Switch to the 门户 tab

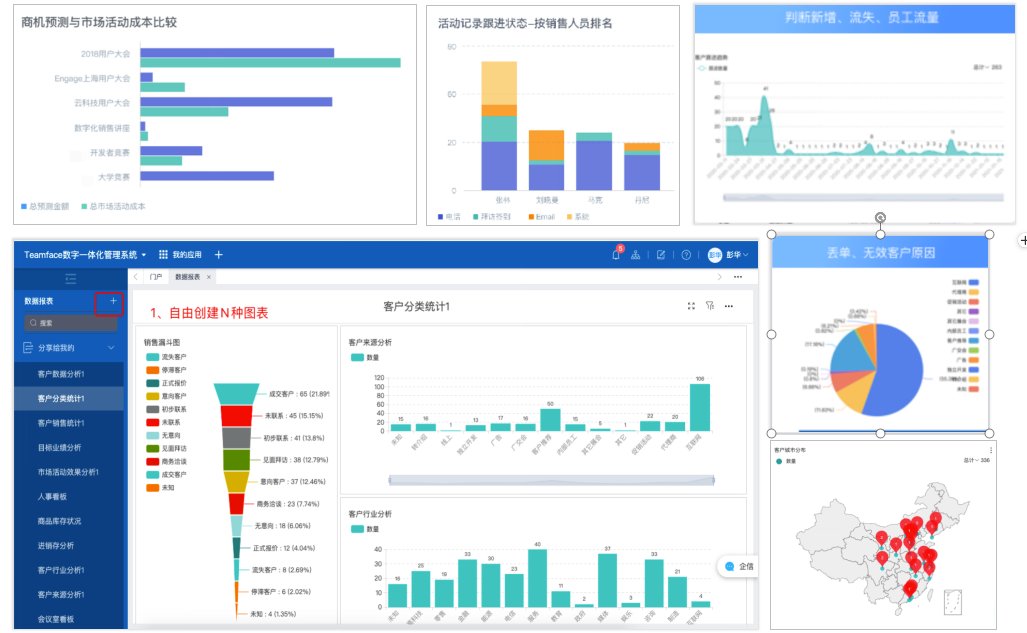click(155, 277)
